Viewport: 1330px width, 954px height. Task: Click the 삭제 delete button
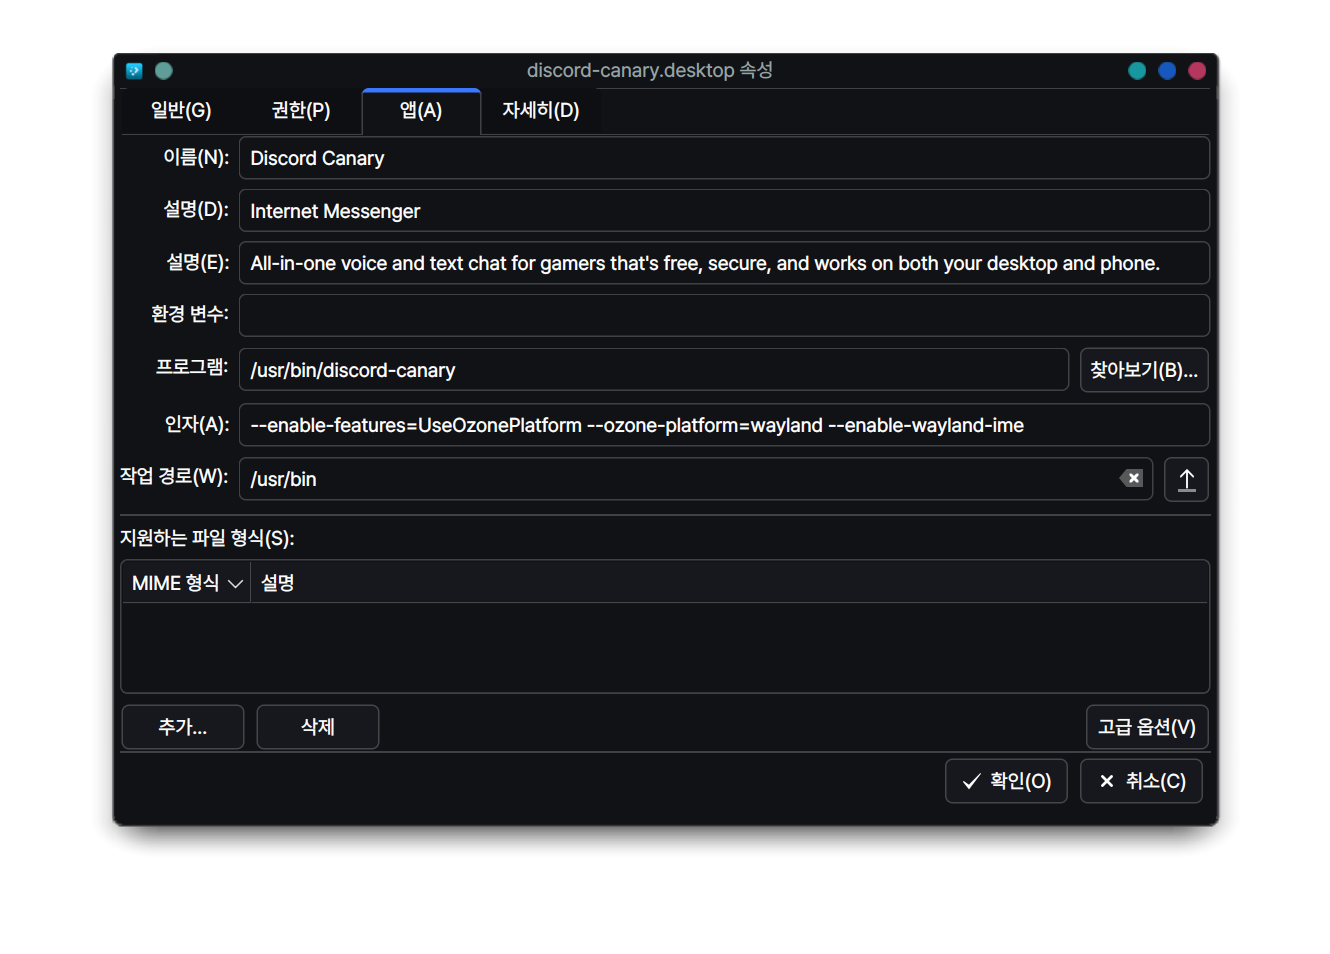318,727
